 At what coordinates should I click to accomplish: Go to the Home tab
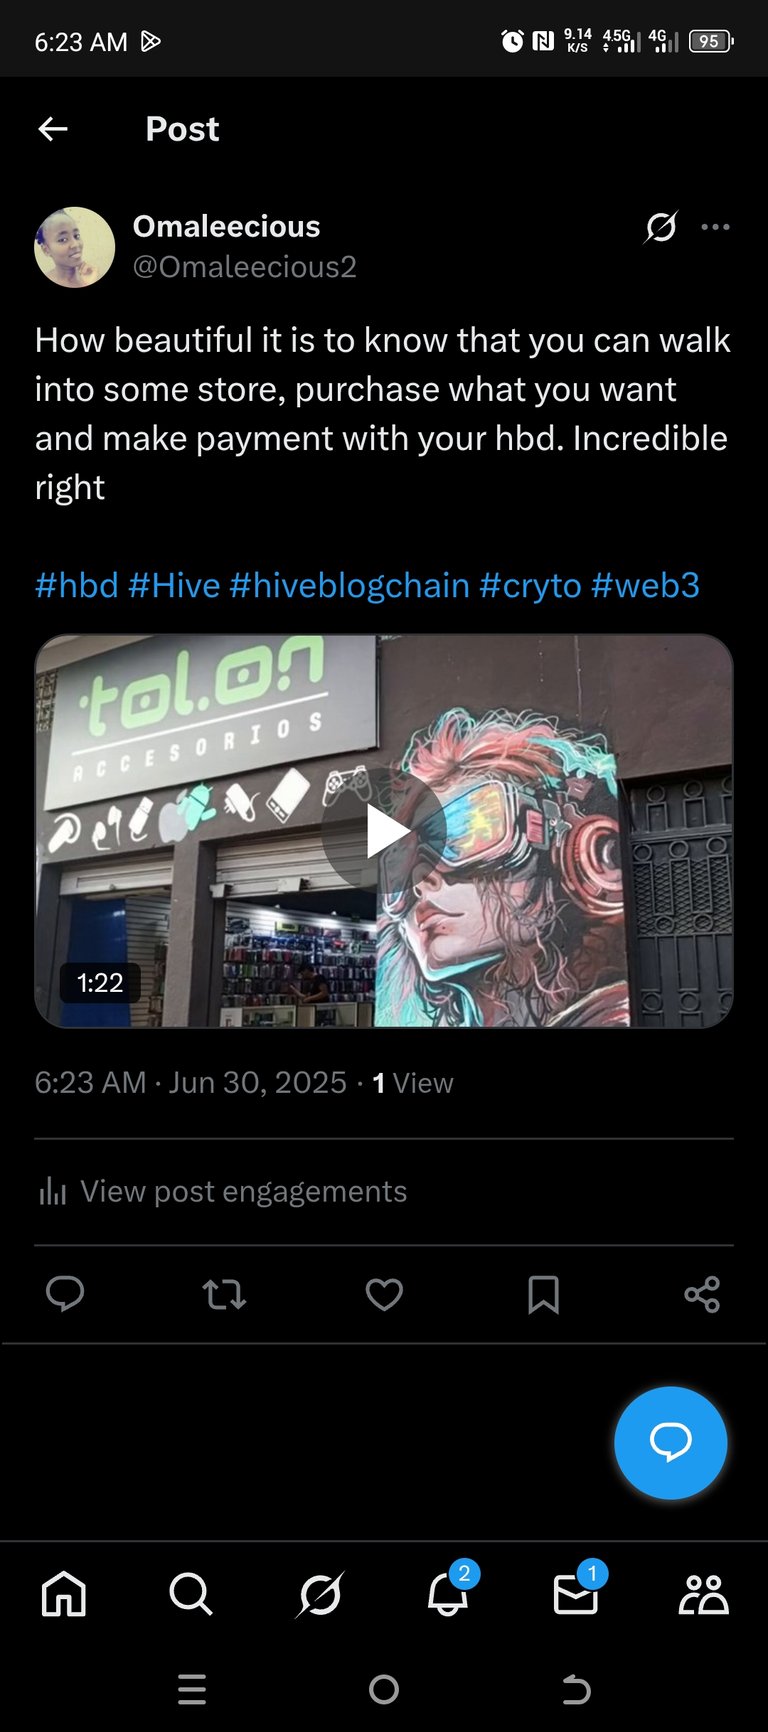tap(64, 1594)
